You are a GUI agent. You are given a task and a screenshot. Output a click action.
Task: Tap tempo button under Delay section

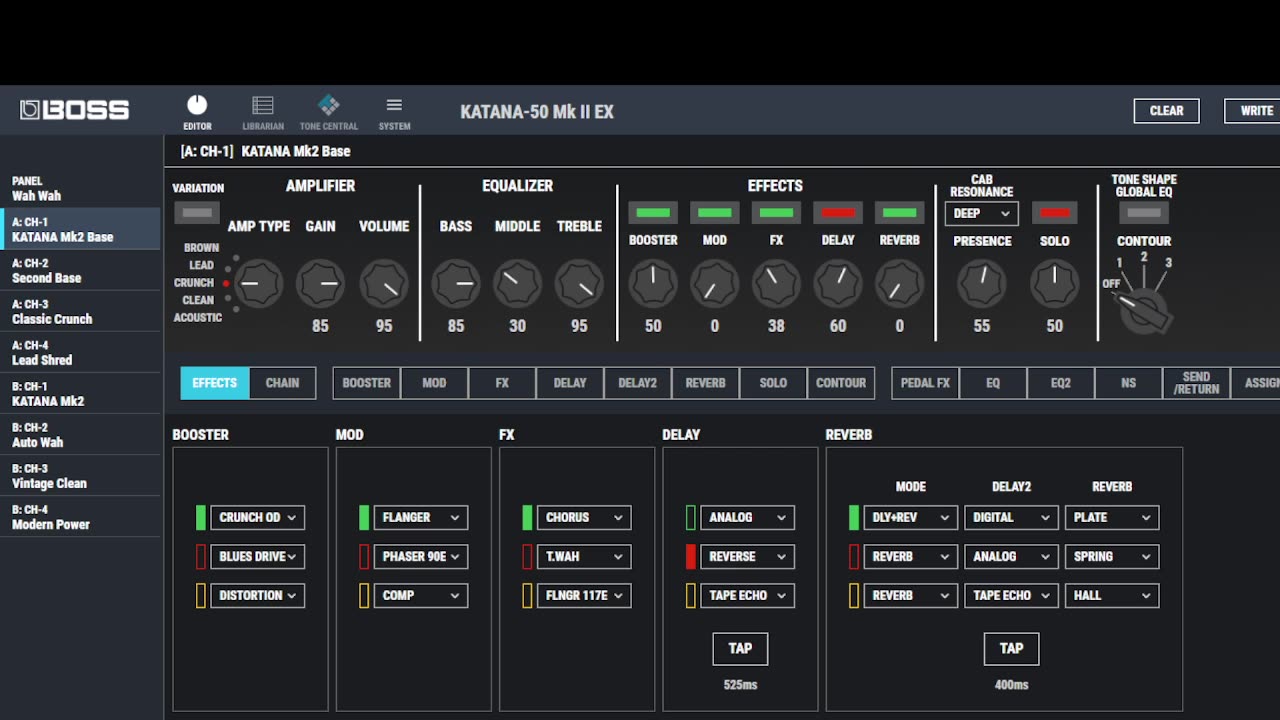pos(740,648)
